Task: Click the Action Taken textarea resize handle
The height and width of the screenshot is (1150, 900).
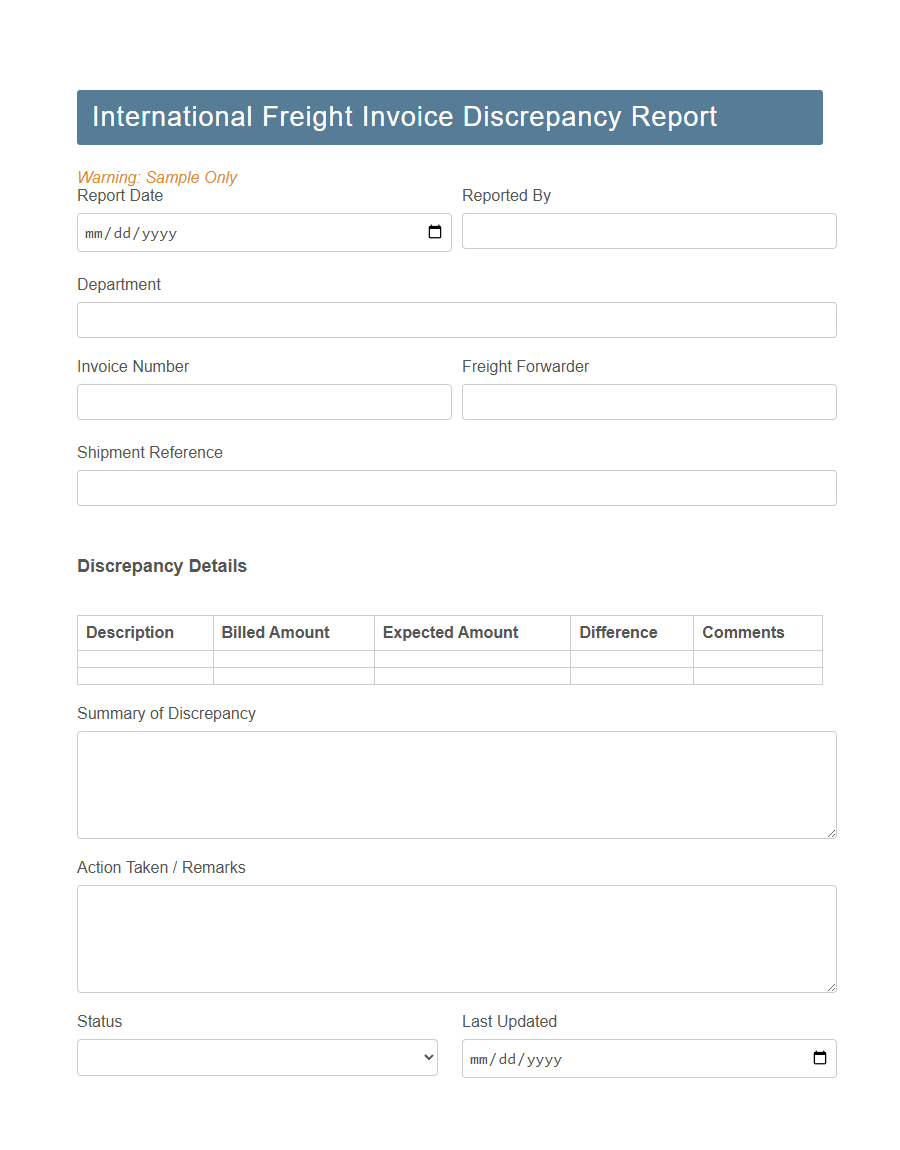Action: pos(831,988)
